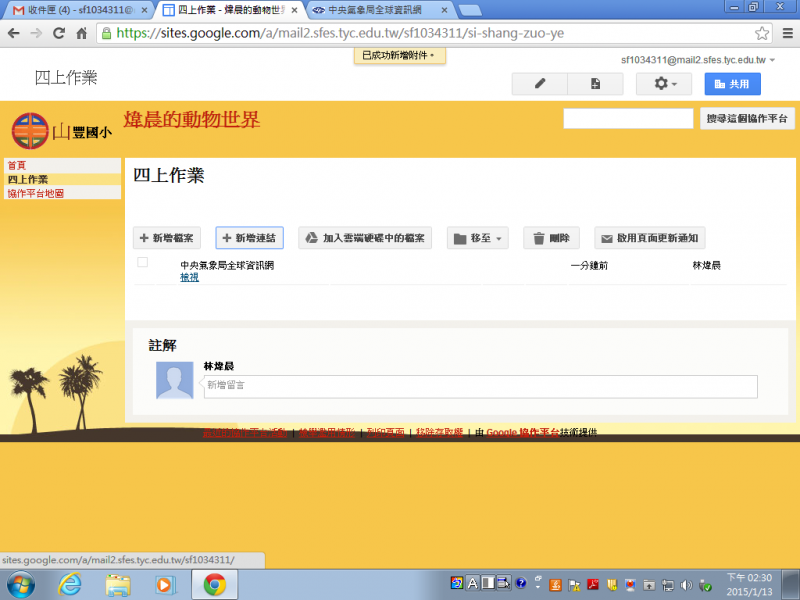
Task: Click 一分鐘前 timestamp text
Action: 589,266
